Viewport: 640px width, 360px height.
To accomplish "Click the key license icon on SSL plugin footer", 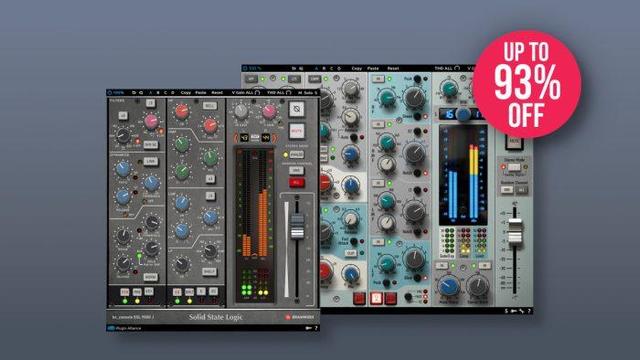I will point(309,328).
